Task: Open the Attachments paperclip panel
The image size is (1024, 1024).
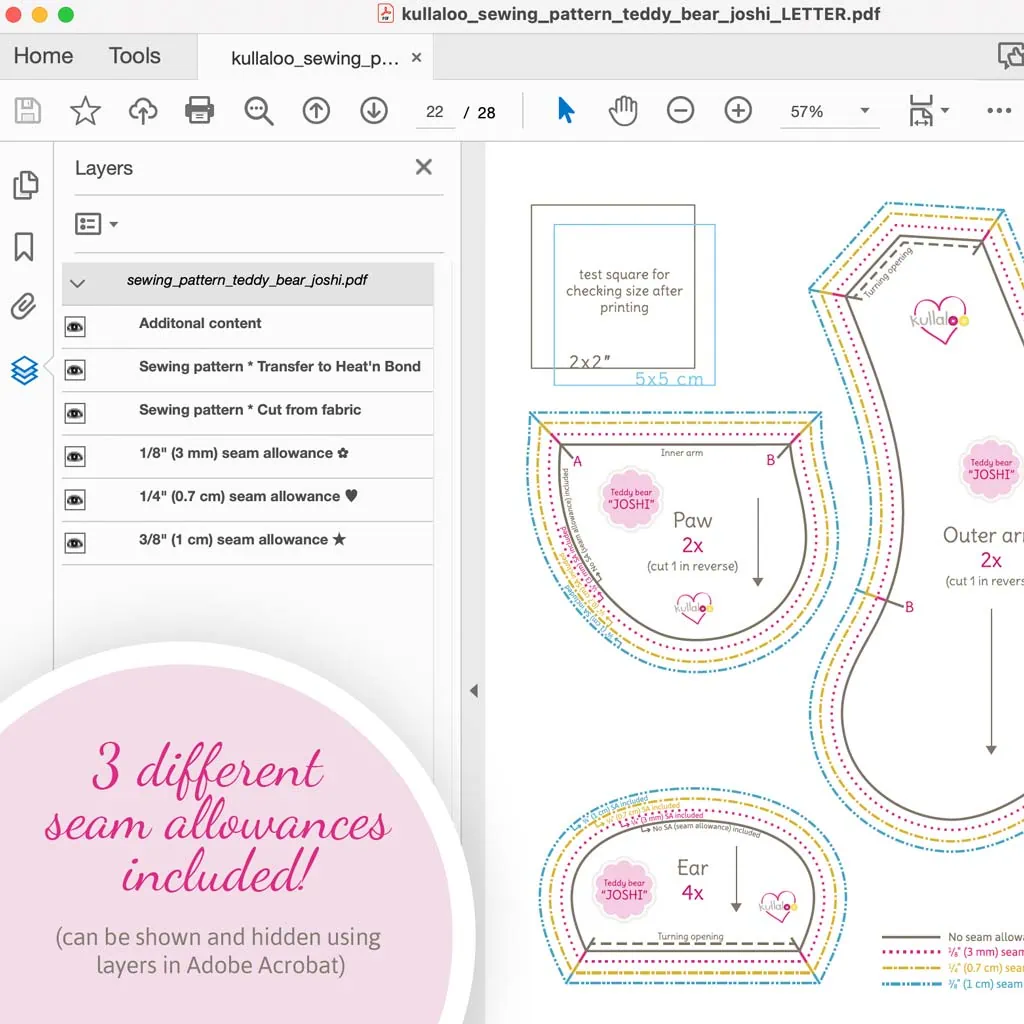Action: (x=24, y=306)
